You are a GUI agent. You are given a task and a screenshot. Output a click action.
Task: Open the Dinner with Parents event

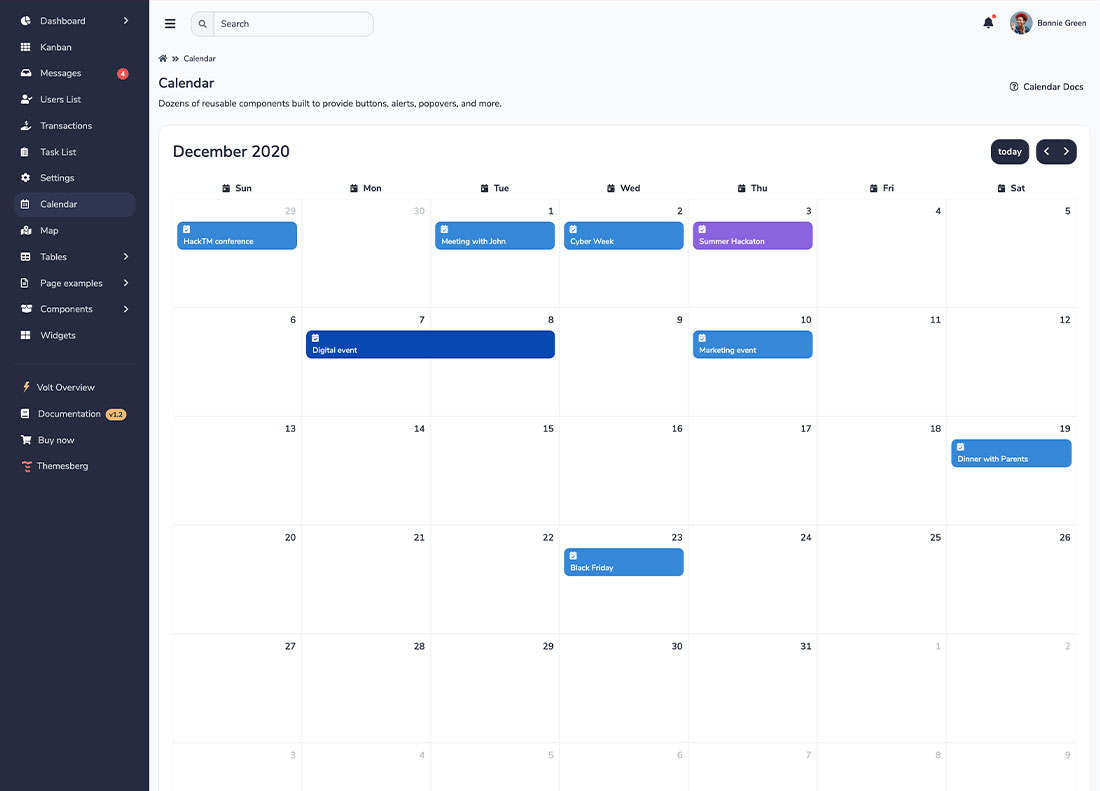(1011, 453)
